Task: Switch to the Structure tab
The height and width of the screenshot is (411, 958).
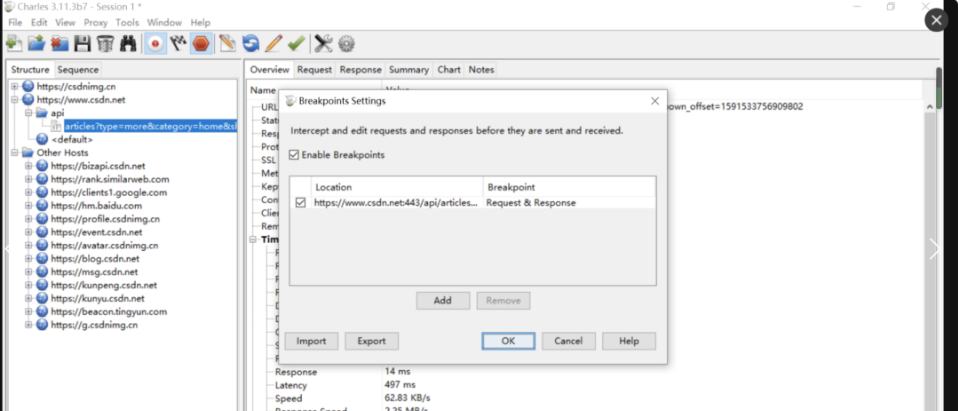Action: click(x=30, y=70)
